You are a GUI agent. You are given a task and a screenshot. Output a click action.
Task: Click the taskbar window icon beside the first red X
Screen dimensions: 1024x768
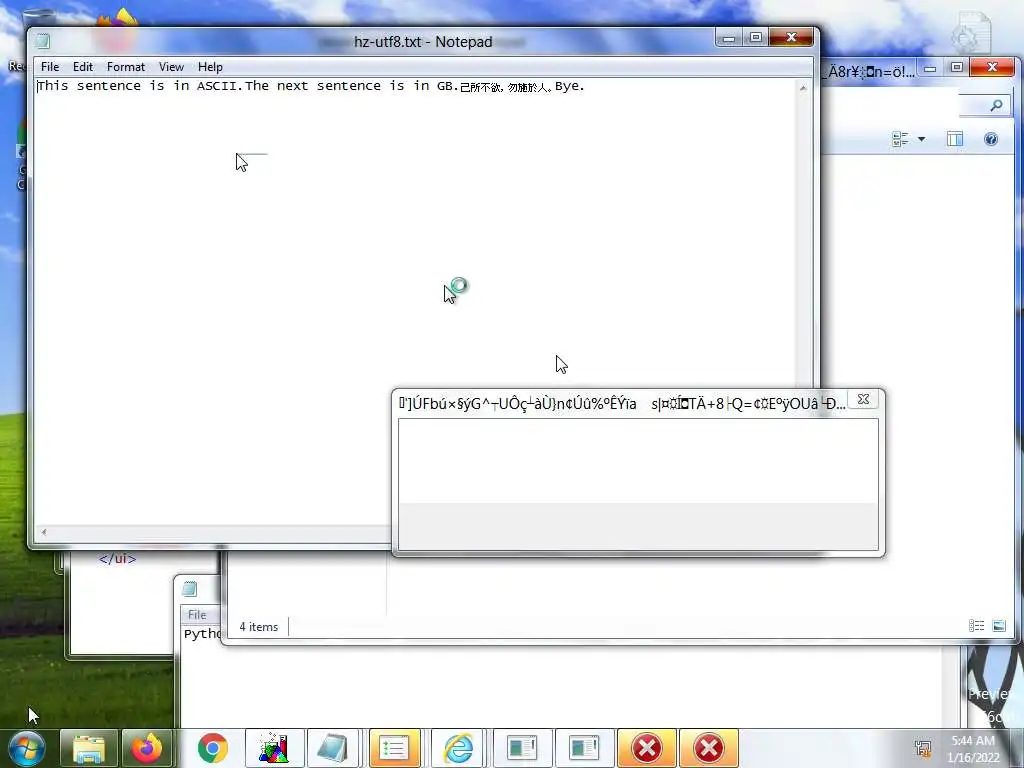(584, 748)
